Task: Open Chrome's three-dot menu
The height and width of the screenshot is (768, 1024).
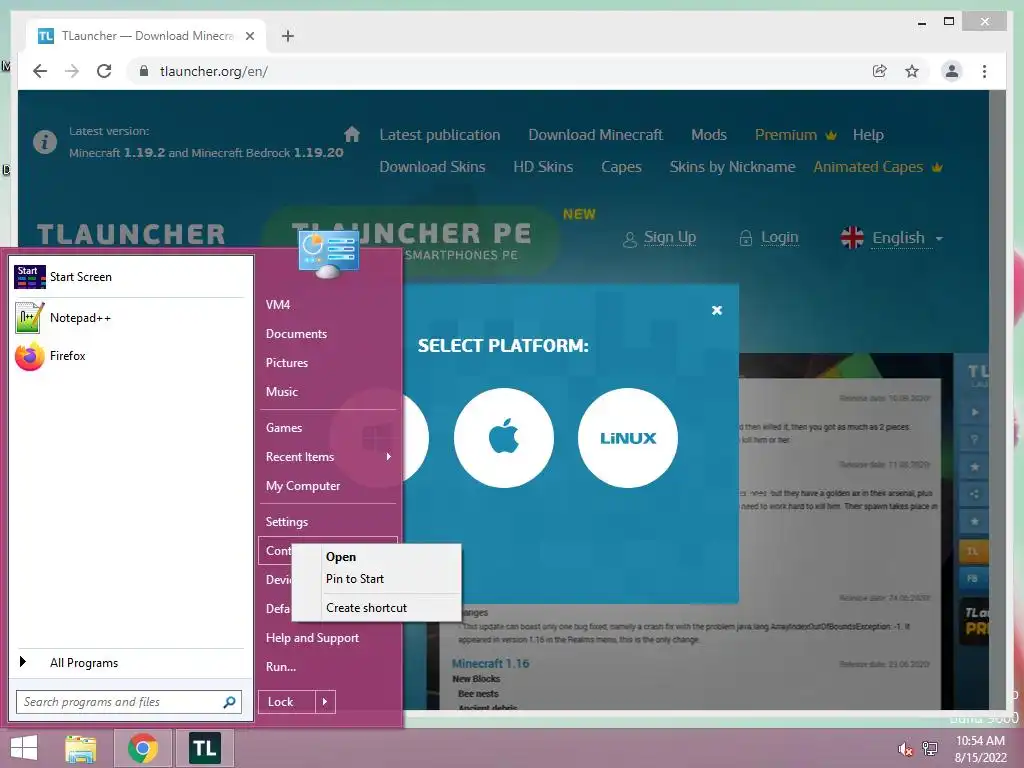Action: [984, 71]
